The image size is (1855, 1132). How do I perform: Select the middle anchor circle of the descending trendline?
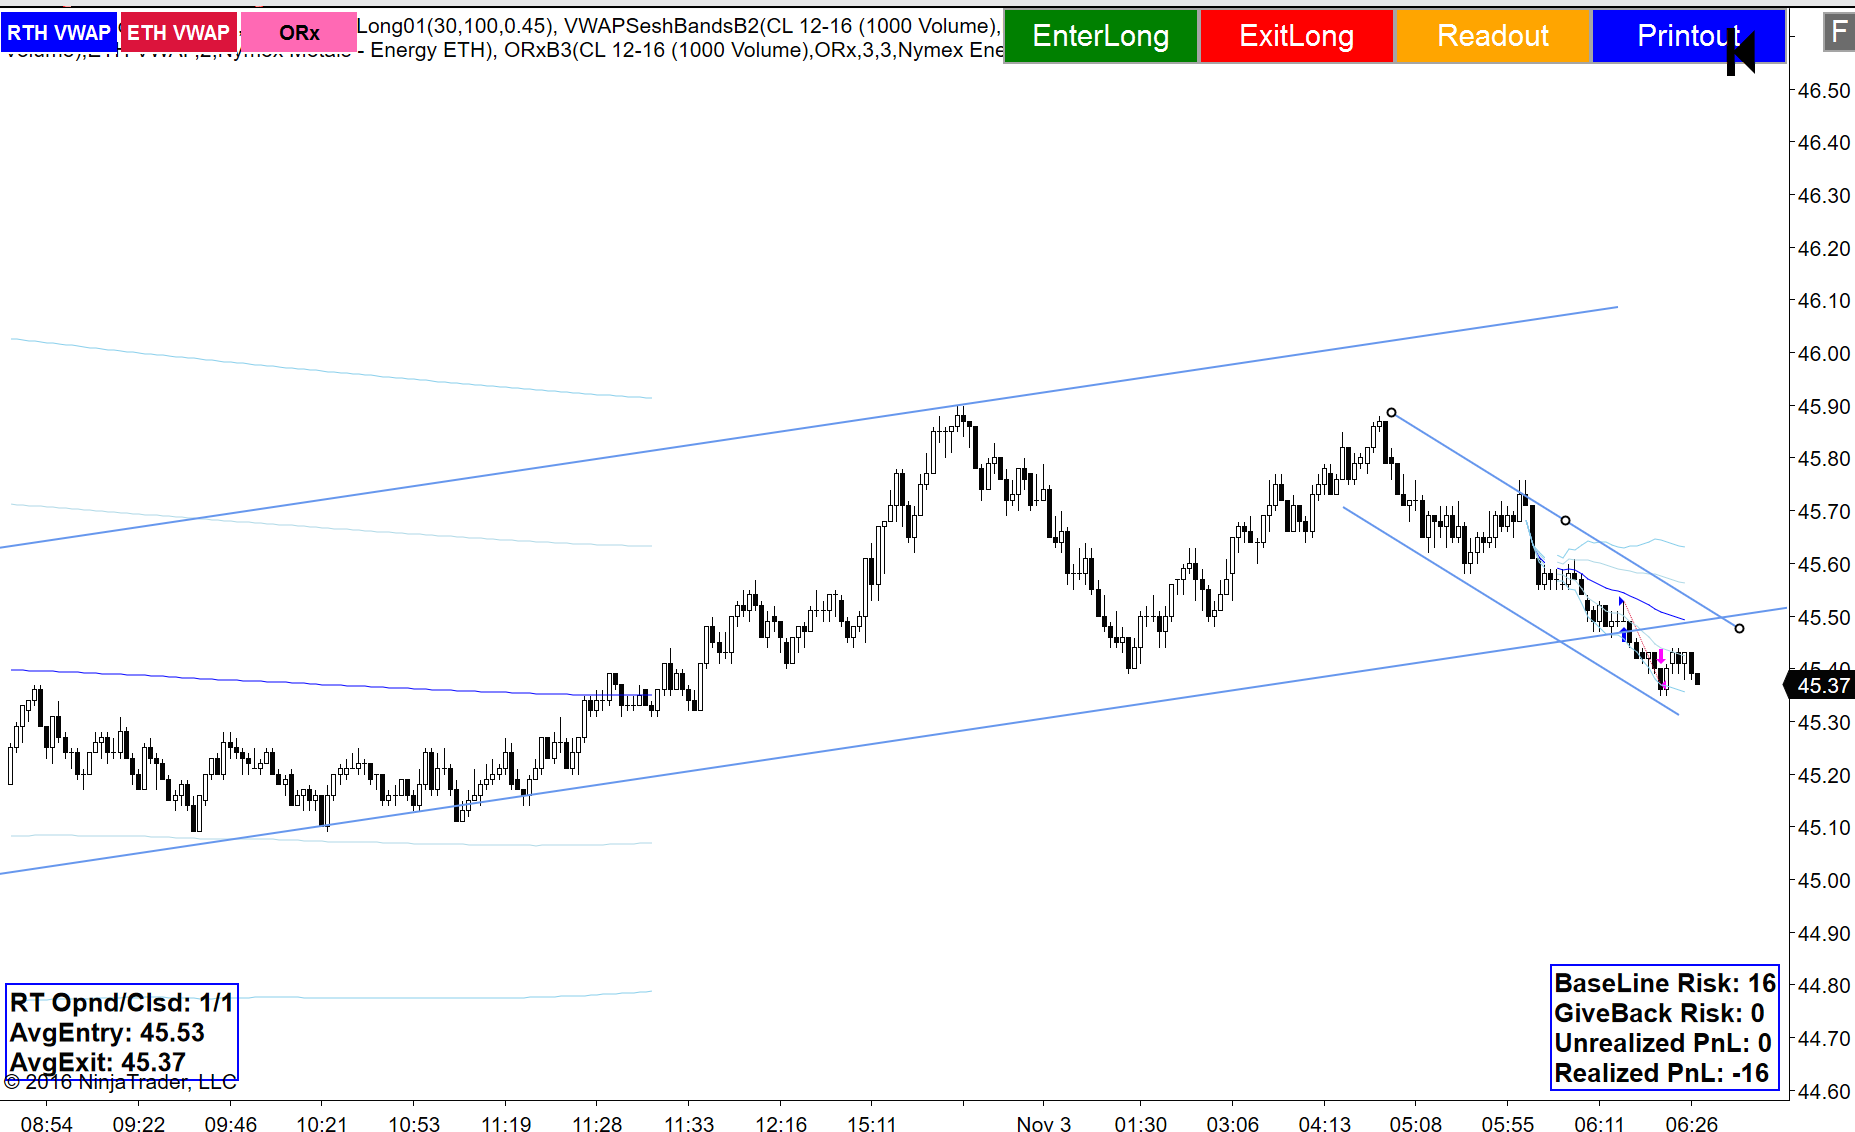[x=1565, y=521]
